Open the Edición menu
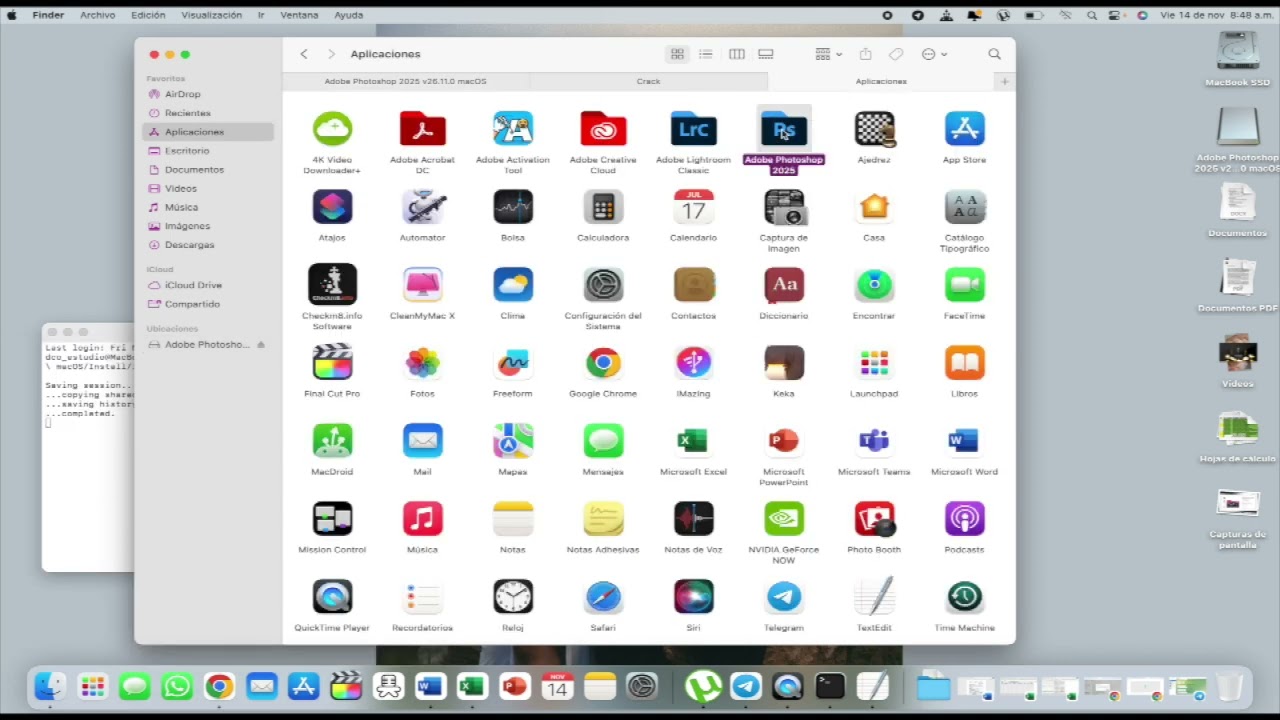Viewport: 1280px width, 720px height. (x=148, y=15)
